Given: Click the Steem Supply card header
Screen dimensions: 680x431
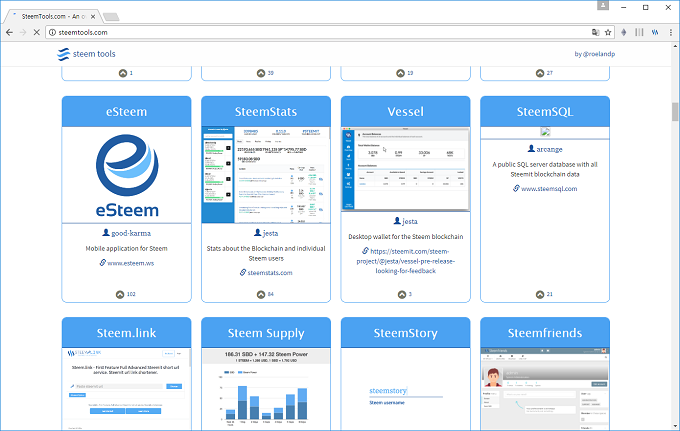Looking at the screenshot, I should (x=266, y=333).
